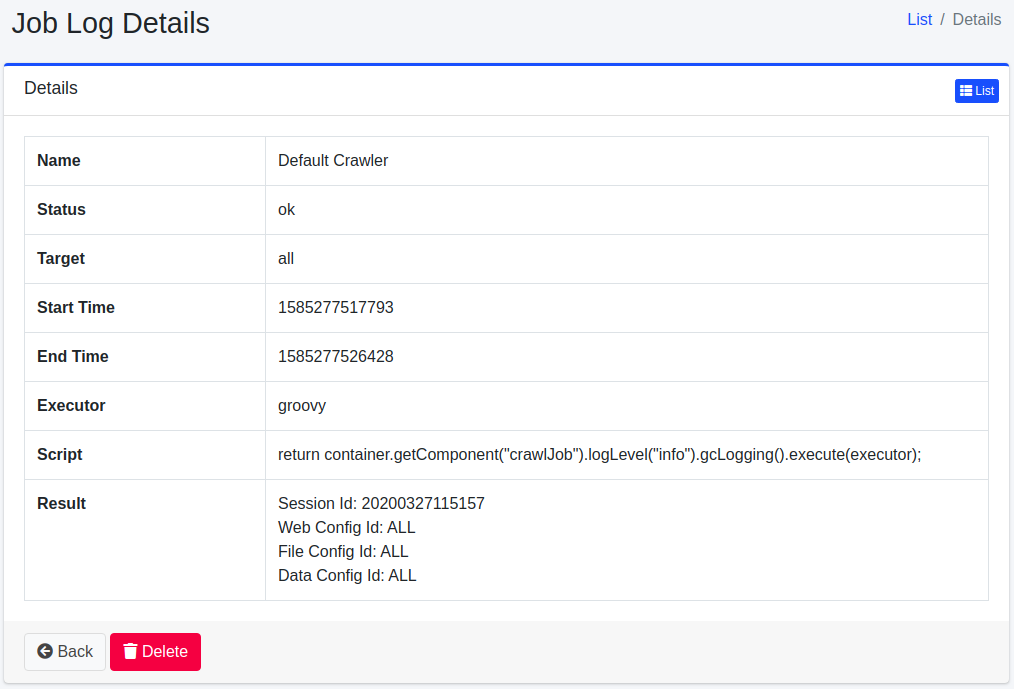This screenshot has width=1014, height=689.
Task: Click the Details card header title
Action: (x=51, y=88)
